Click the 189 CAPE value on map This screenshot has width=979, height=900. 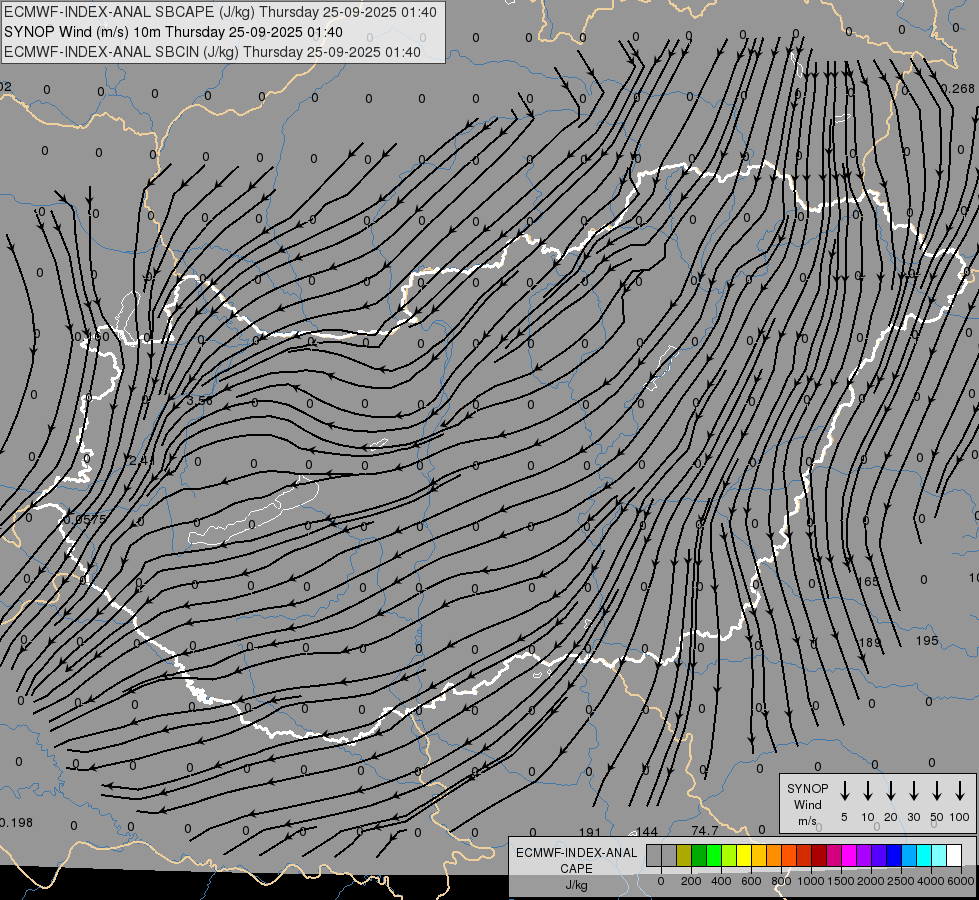(870, 643)
